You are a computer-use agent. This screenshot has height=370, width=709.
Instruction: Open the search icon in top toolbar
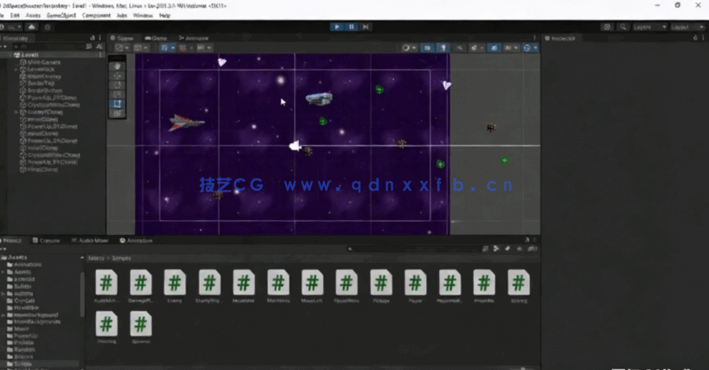tap(623, 27)
